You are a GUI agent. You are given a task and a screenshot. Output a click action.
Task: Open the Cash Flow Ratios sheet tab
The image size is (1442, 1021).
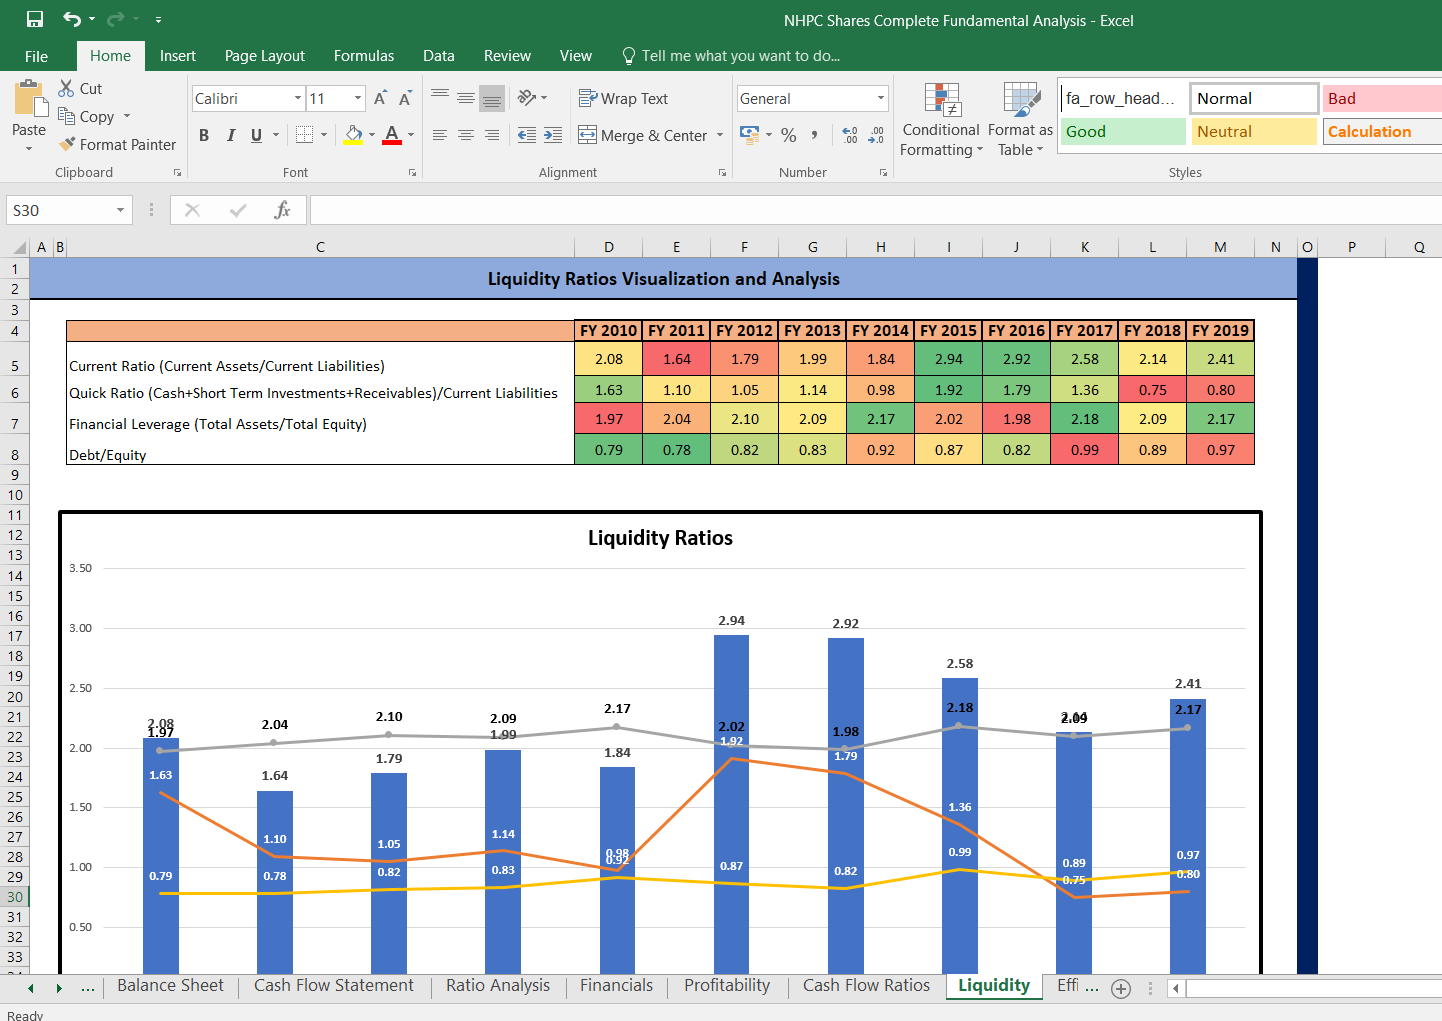tap(866, 985)
